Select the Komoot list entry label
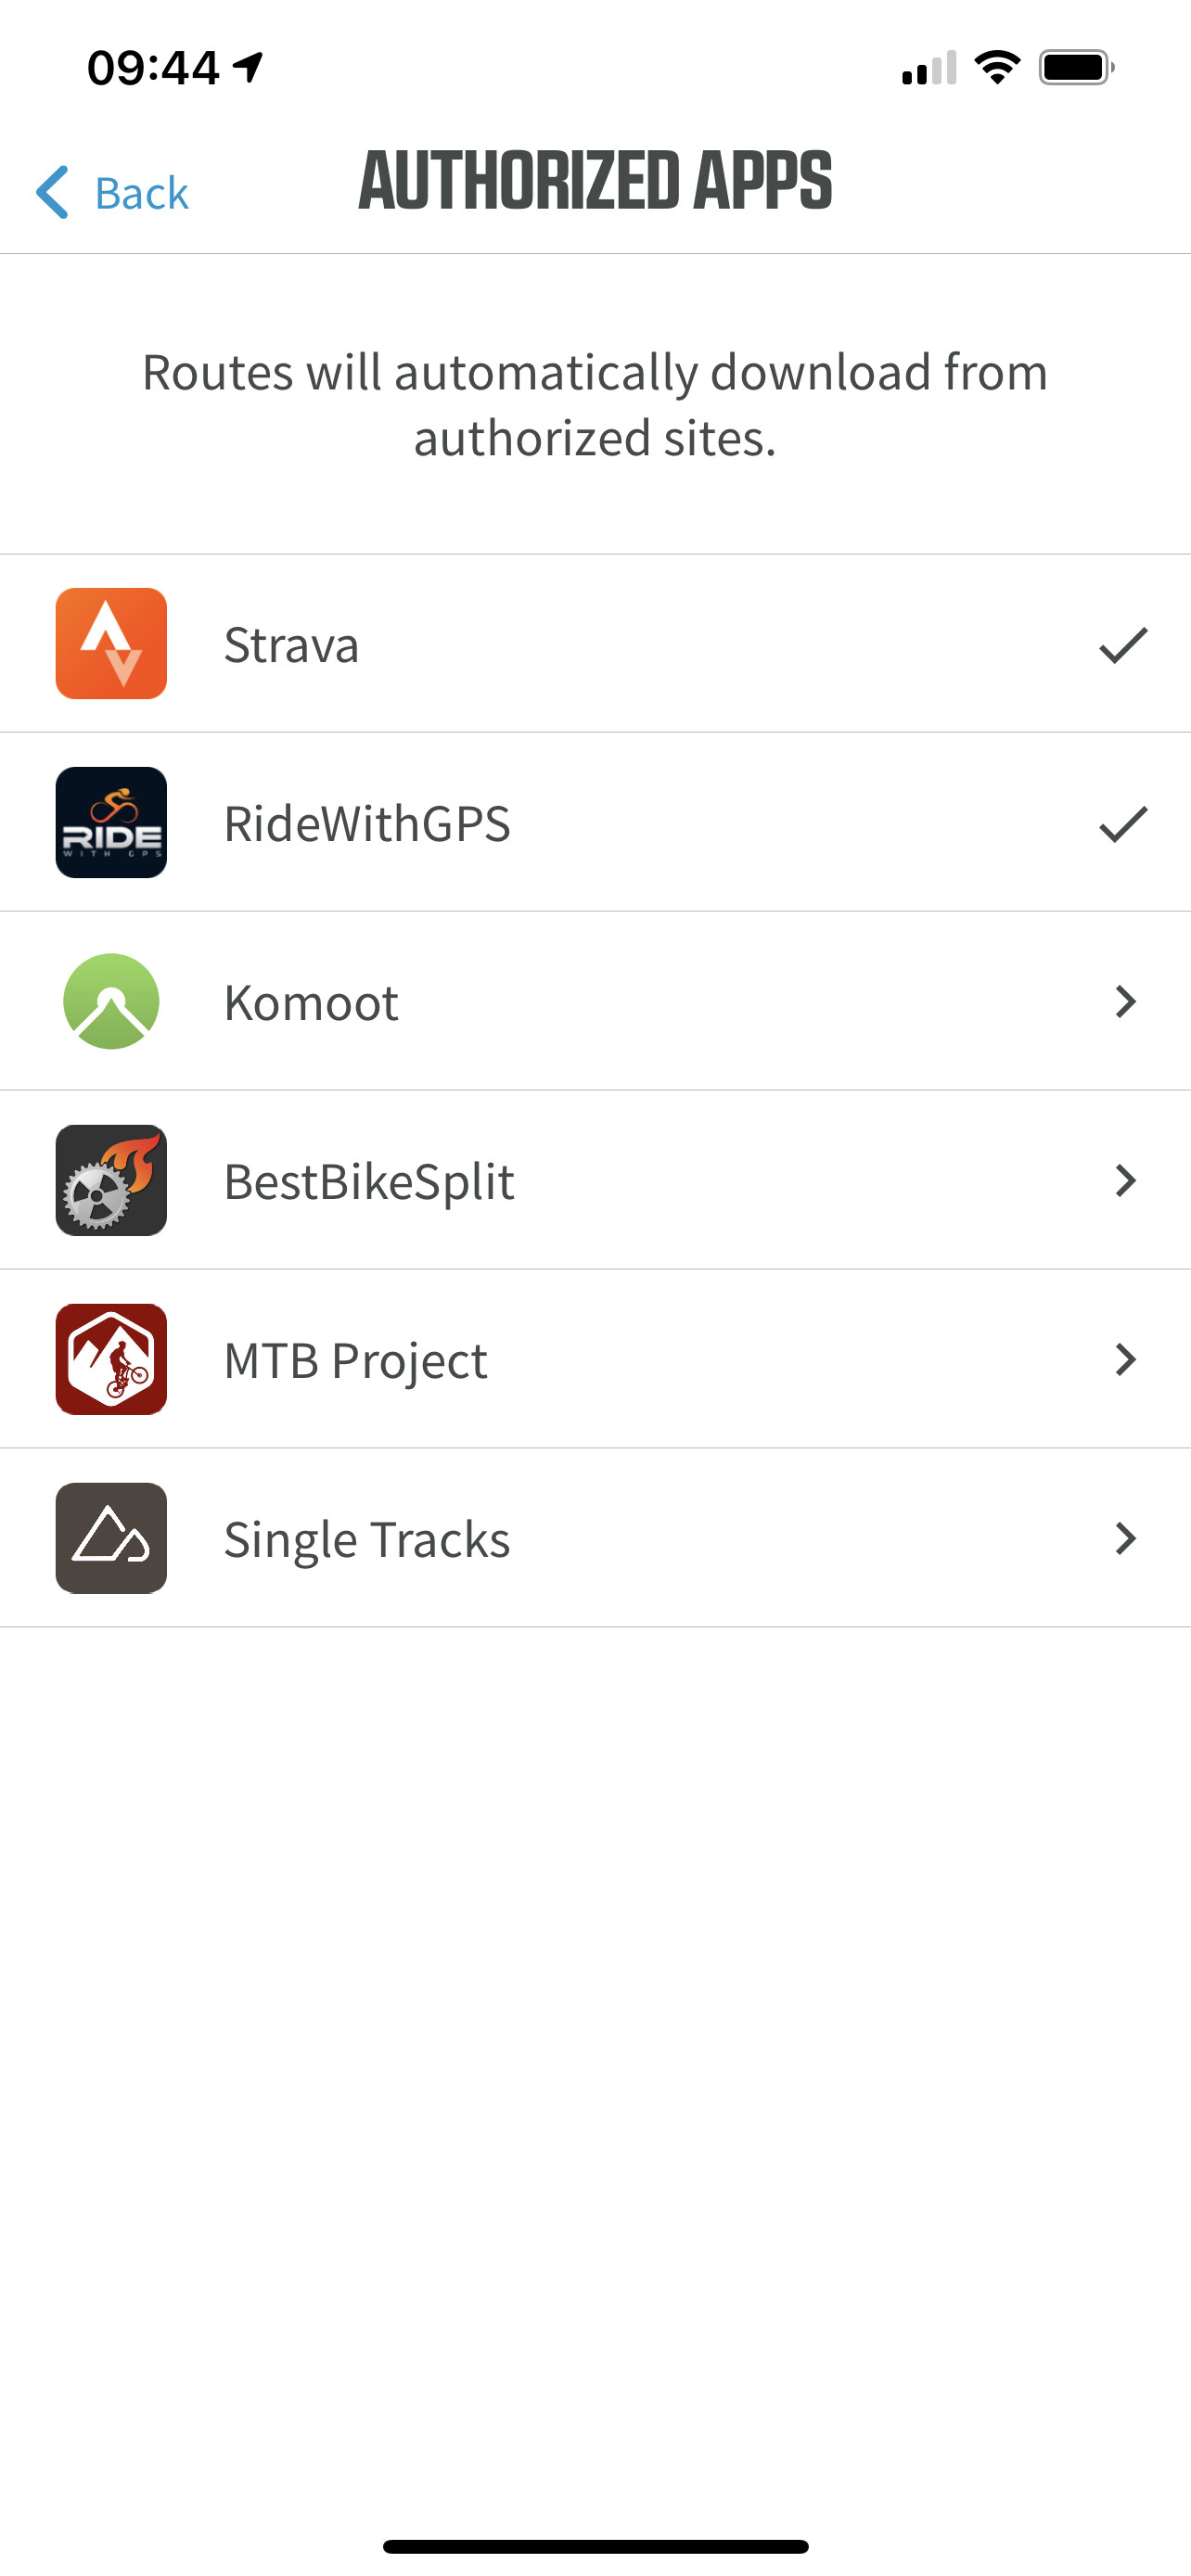This screenshot has height=2576, width=1191. [311, 1003]
